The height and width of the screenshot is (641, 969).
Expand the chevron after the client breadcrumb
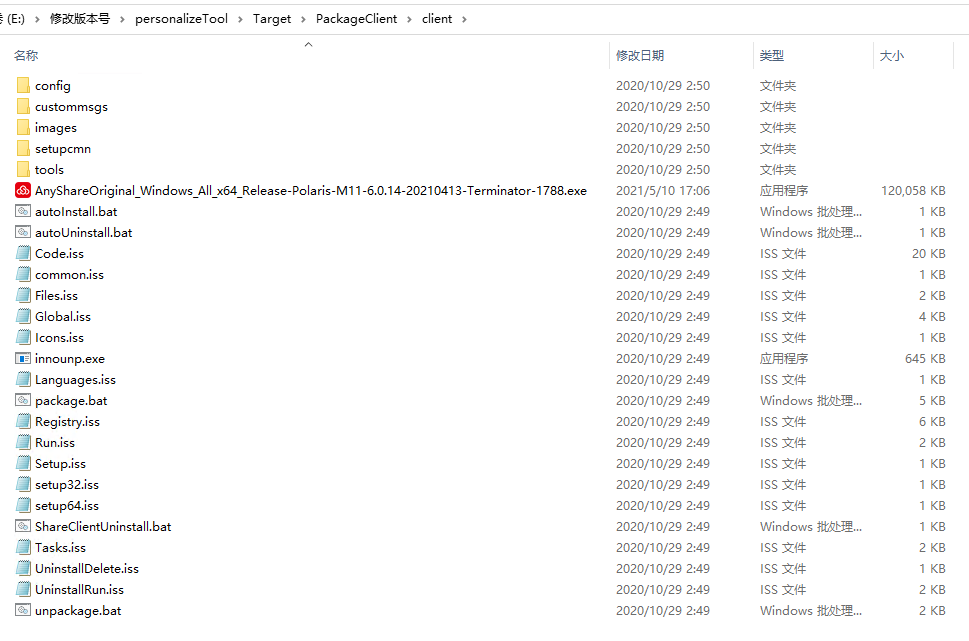[464, 20]
